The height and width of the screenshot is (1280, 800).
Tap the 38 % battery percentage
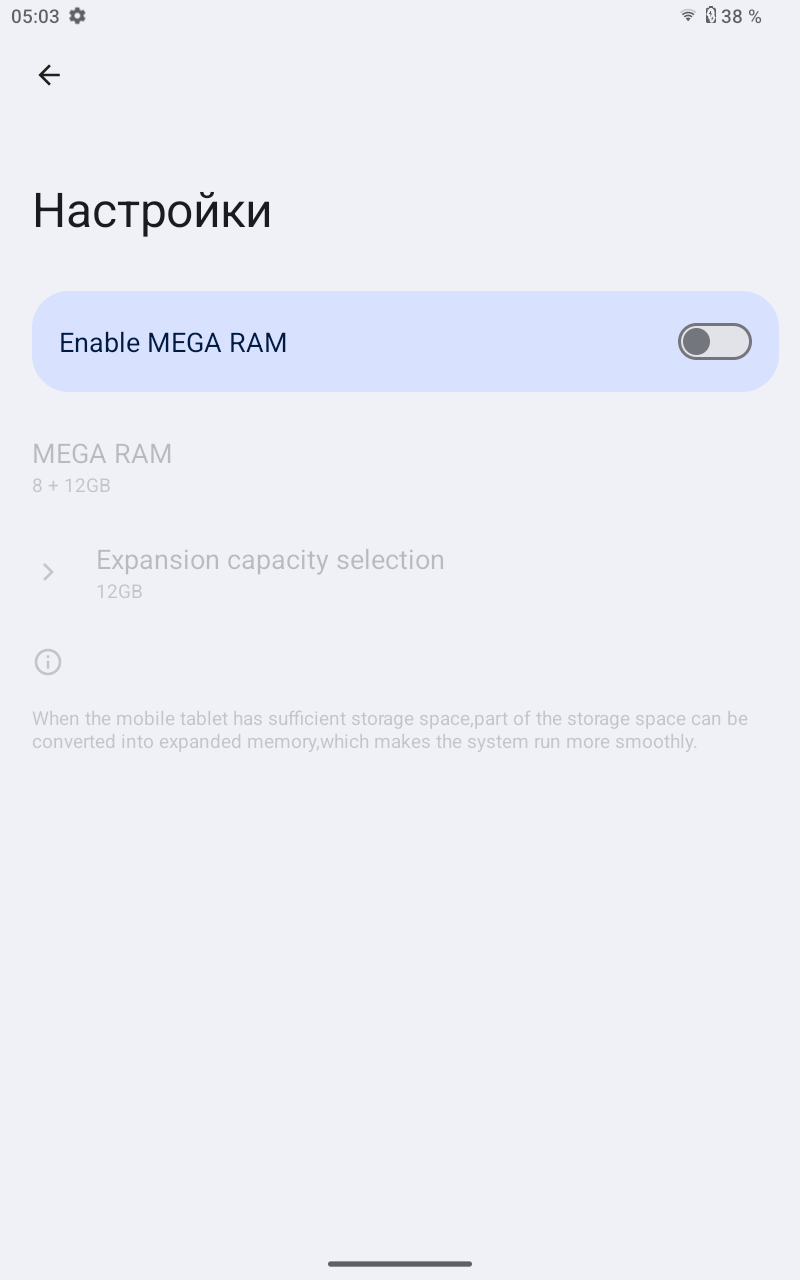click(x=741, y=16)
